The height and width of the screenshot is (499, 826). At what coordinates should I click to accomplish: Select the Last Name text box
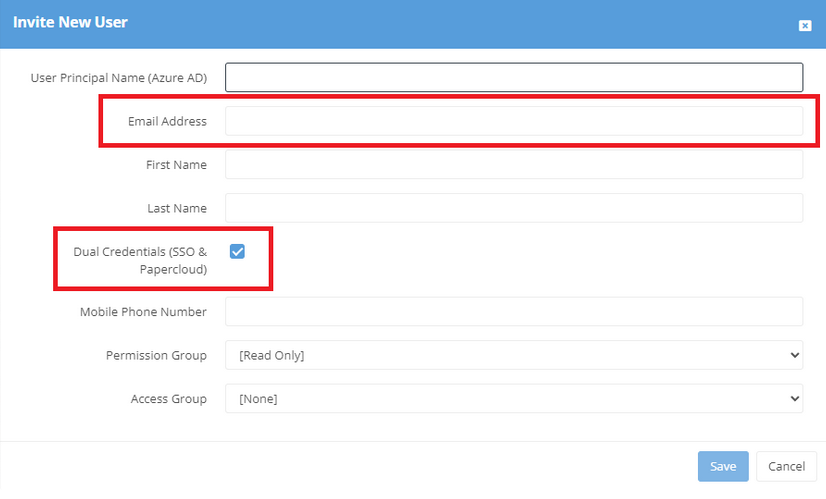pos(514,208)
